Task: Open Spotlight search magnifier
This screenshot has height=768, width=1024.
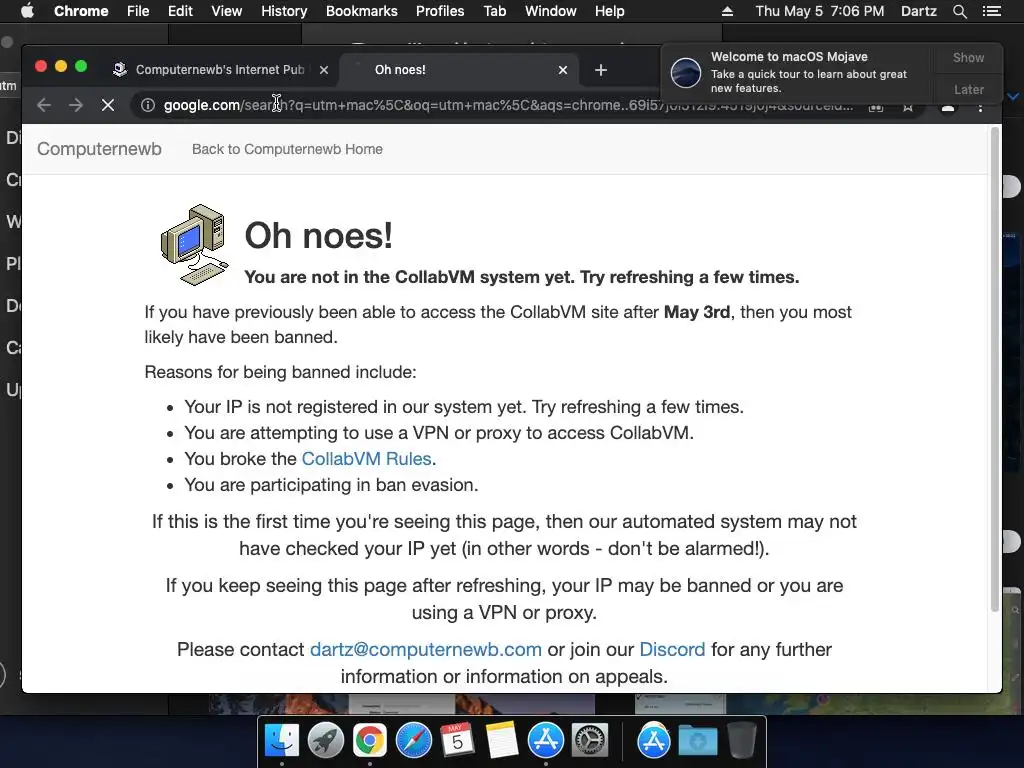Action: [x=959, y=11]
